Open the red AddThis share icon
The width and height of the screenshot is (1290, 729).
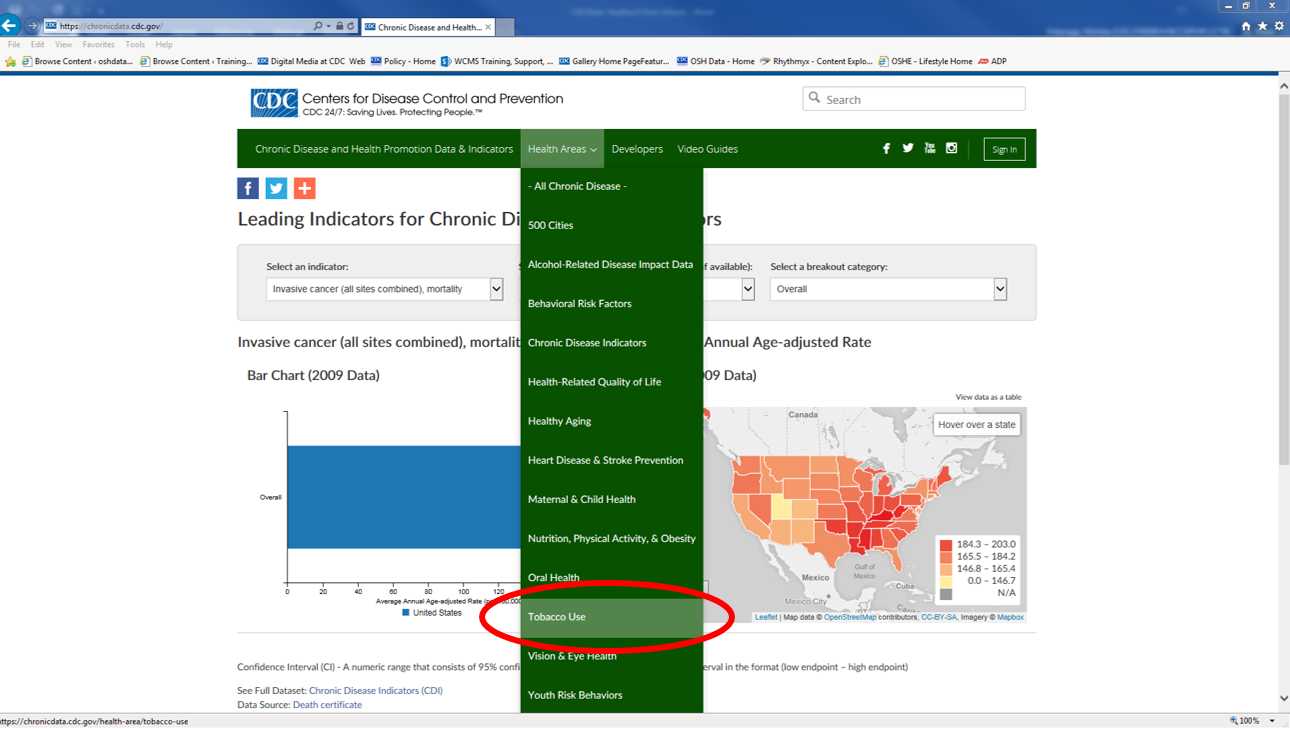(305, 187)
